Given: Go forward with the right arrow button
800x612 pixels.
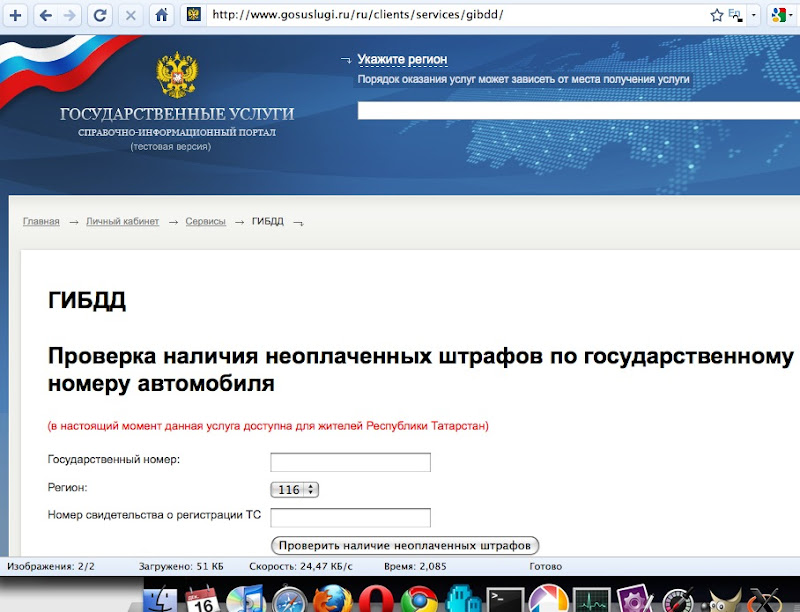Looking at the screenshot, I should pos(69,15).
